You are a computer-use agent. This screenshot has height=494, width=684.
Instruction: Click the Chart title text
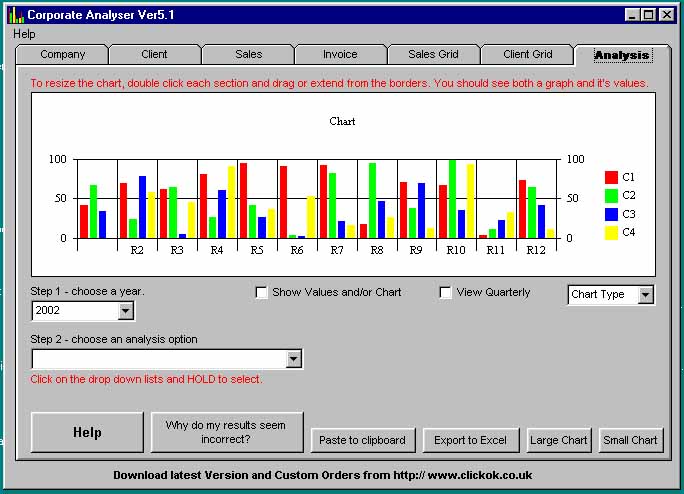(342, 121)
